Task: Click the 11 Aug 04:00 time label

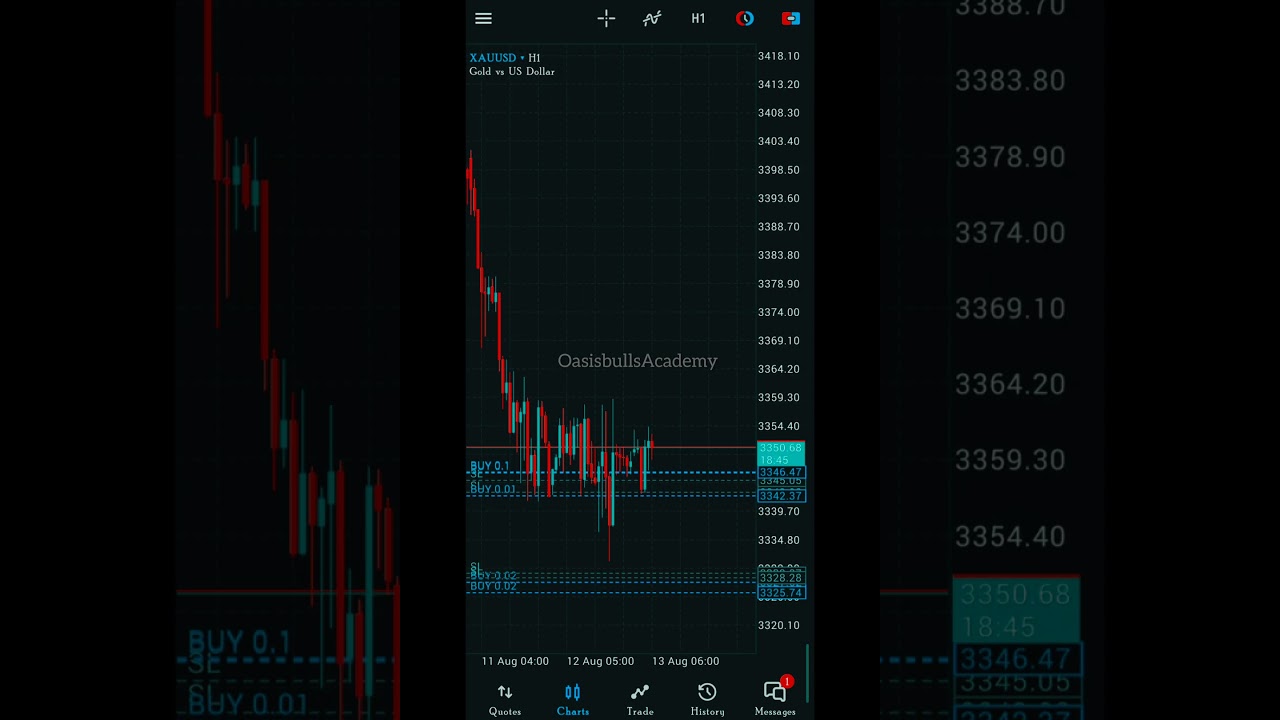Action: pyautogui.click(x=515, y=661)
